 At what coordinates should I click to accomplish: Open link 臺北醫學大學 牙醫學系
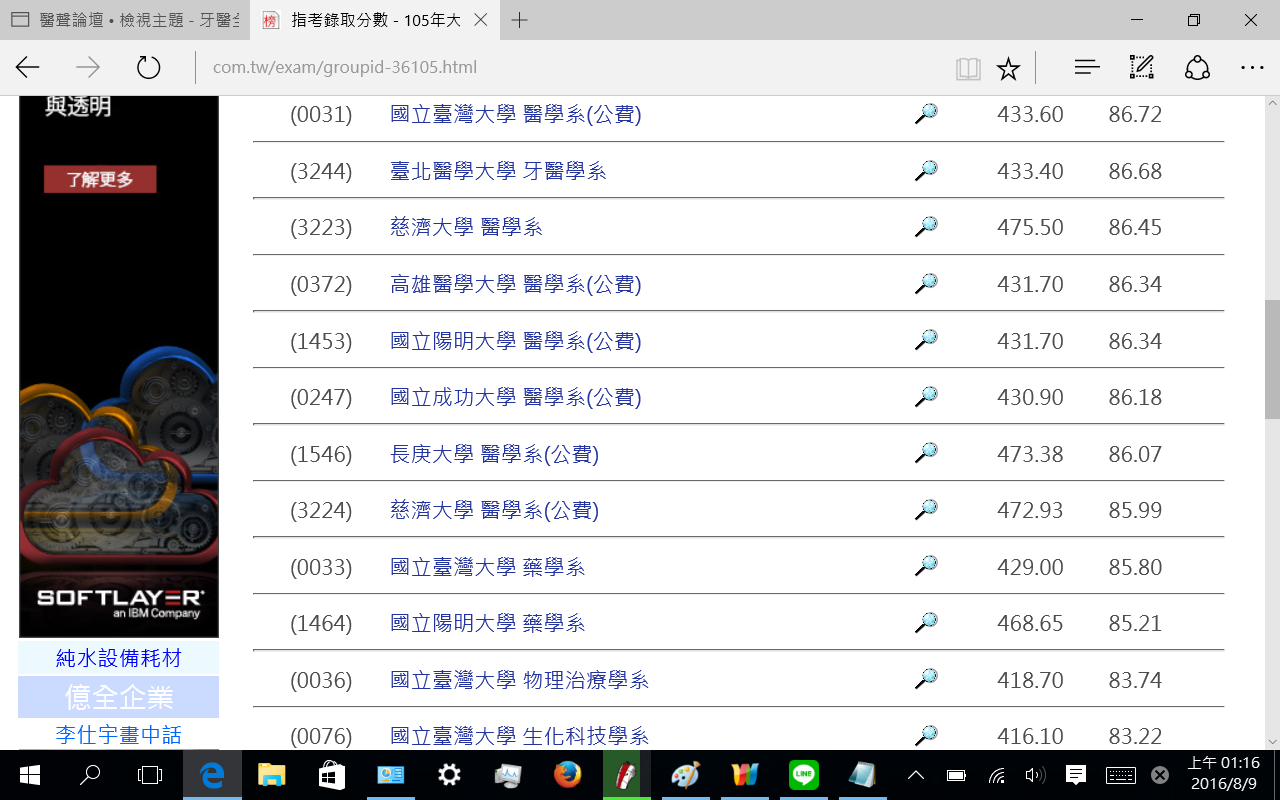pos(498,171)
